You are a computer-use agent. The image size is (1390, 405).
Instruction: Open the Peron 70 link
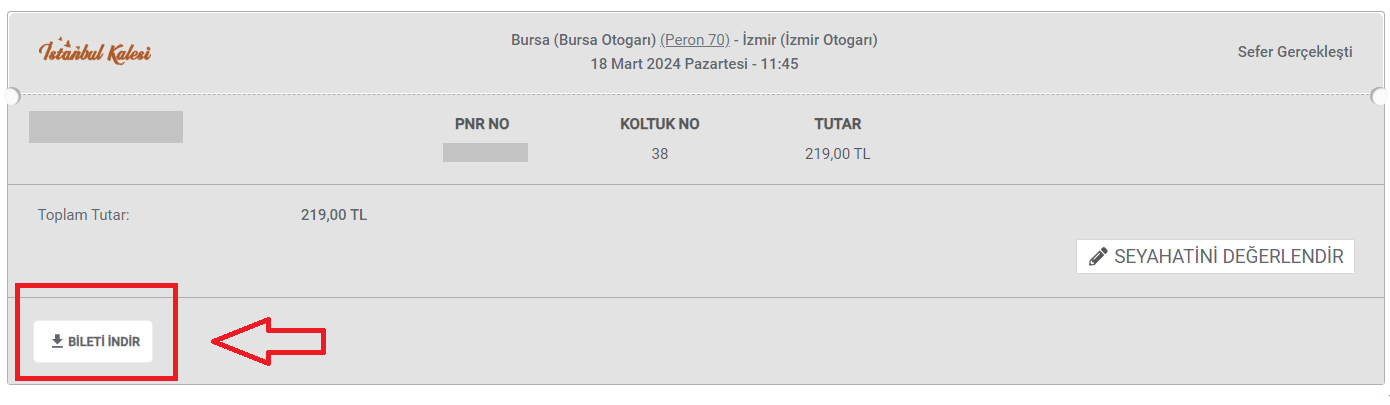695,41
